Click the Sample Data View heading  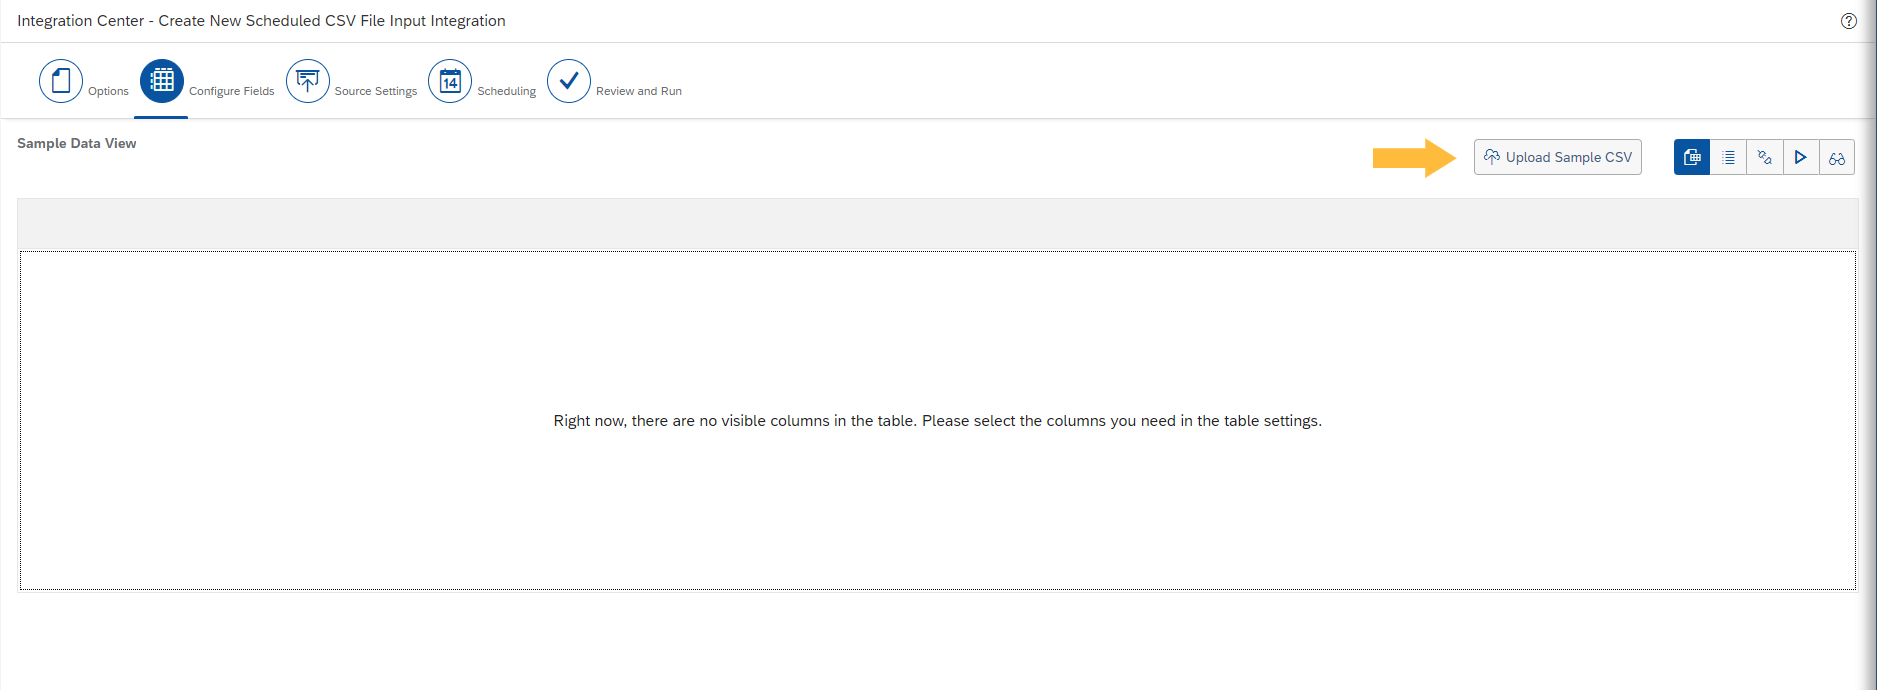tap(77, 143)
